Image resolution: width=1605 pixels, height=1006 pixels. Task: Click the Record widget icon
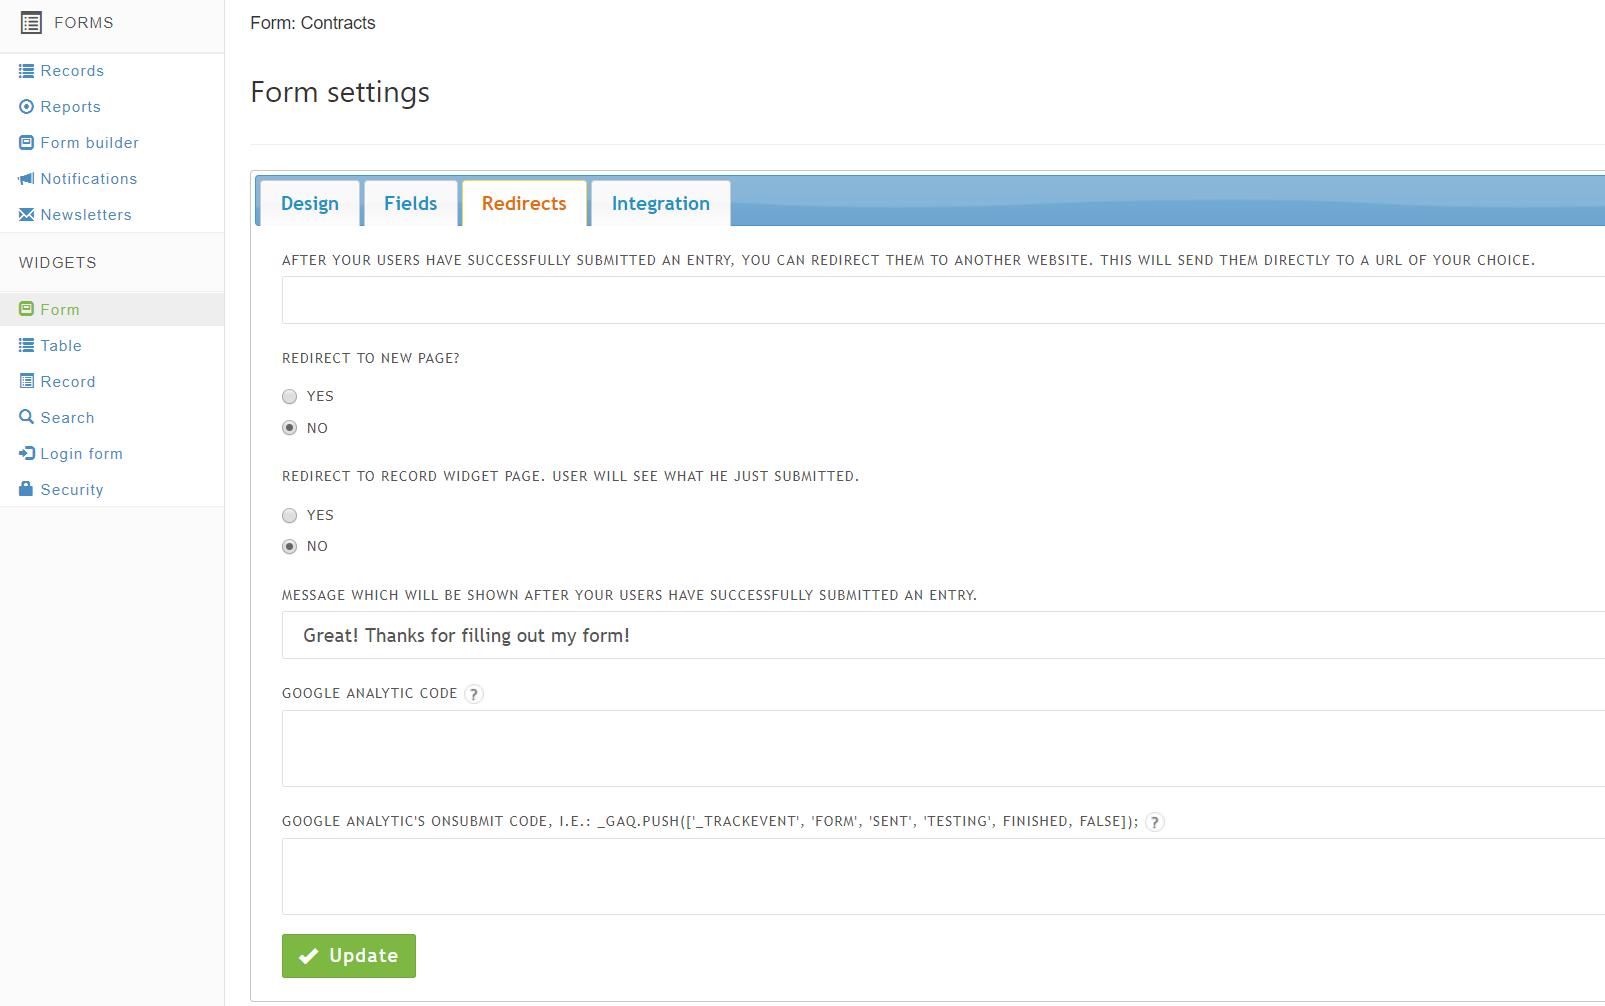pos(26,381)
